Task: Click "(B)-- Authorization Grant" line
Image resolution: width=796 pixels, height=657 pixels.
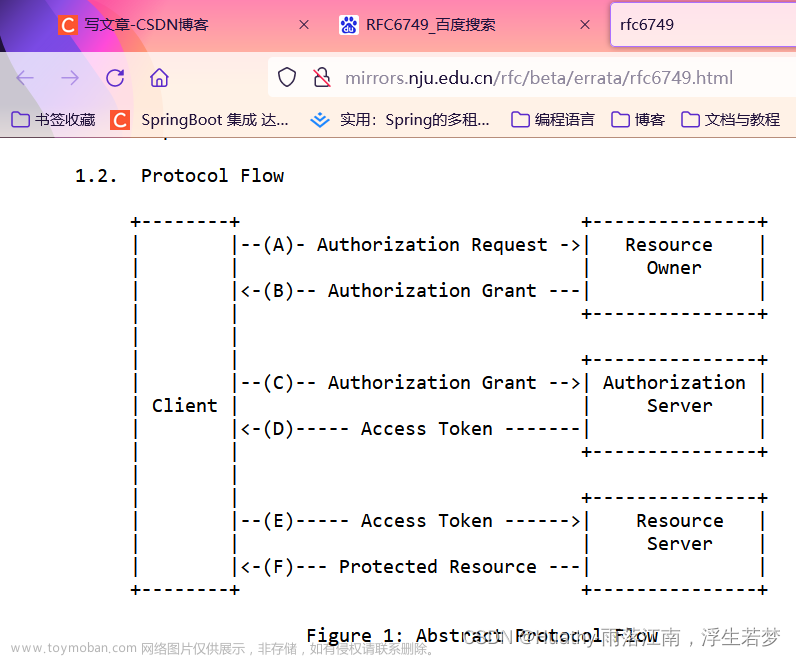Action: point(400,291)
